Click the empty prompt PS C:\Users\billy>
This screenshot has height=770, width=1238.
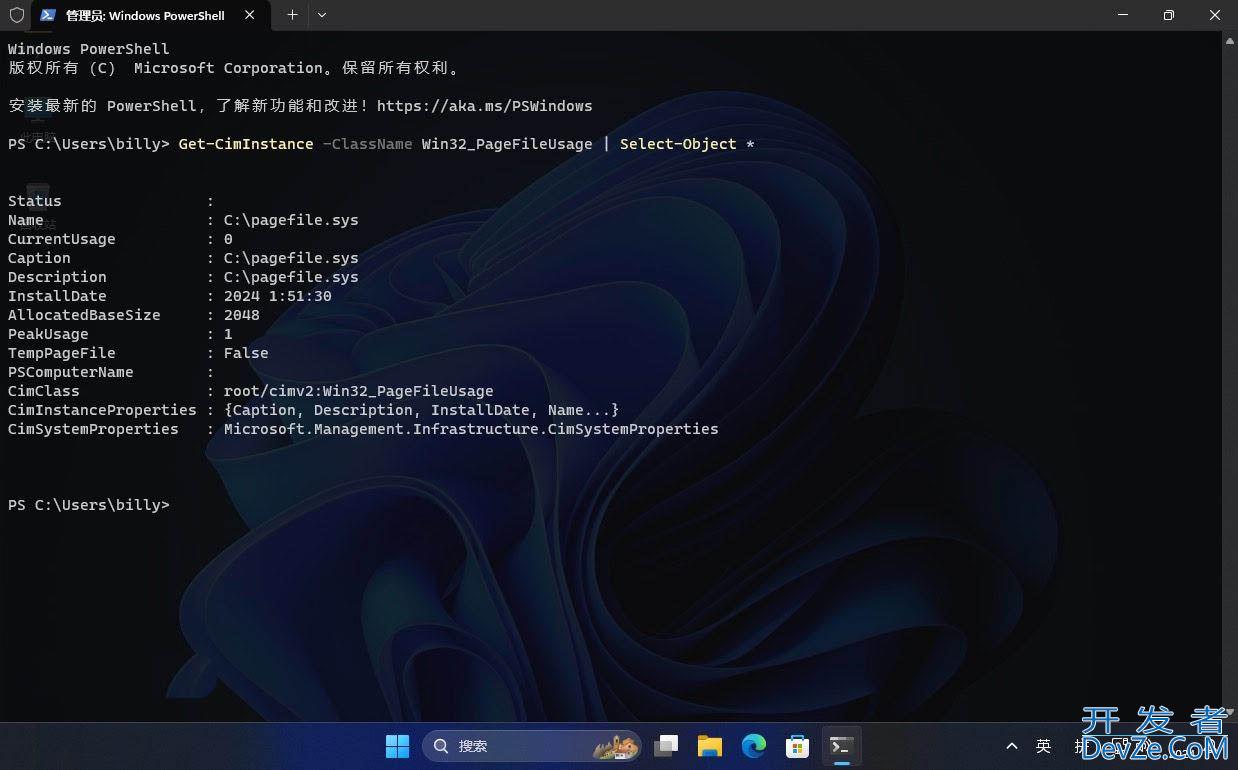coord(89,505)
